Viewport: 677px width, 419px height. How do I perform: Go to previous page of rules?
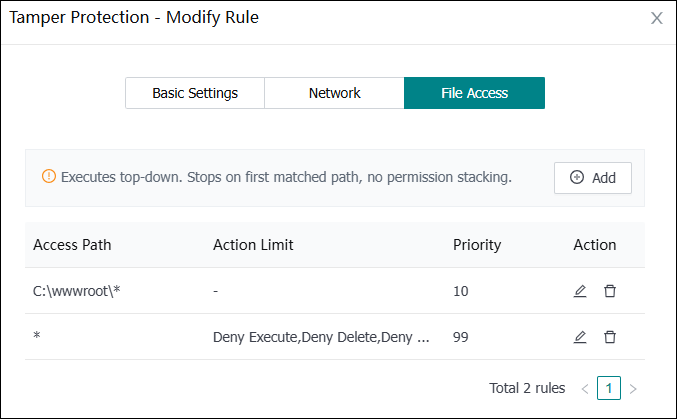coord(585,388)
